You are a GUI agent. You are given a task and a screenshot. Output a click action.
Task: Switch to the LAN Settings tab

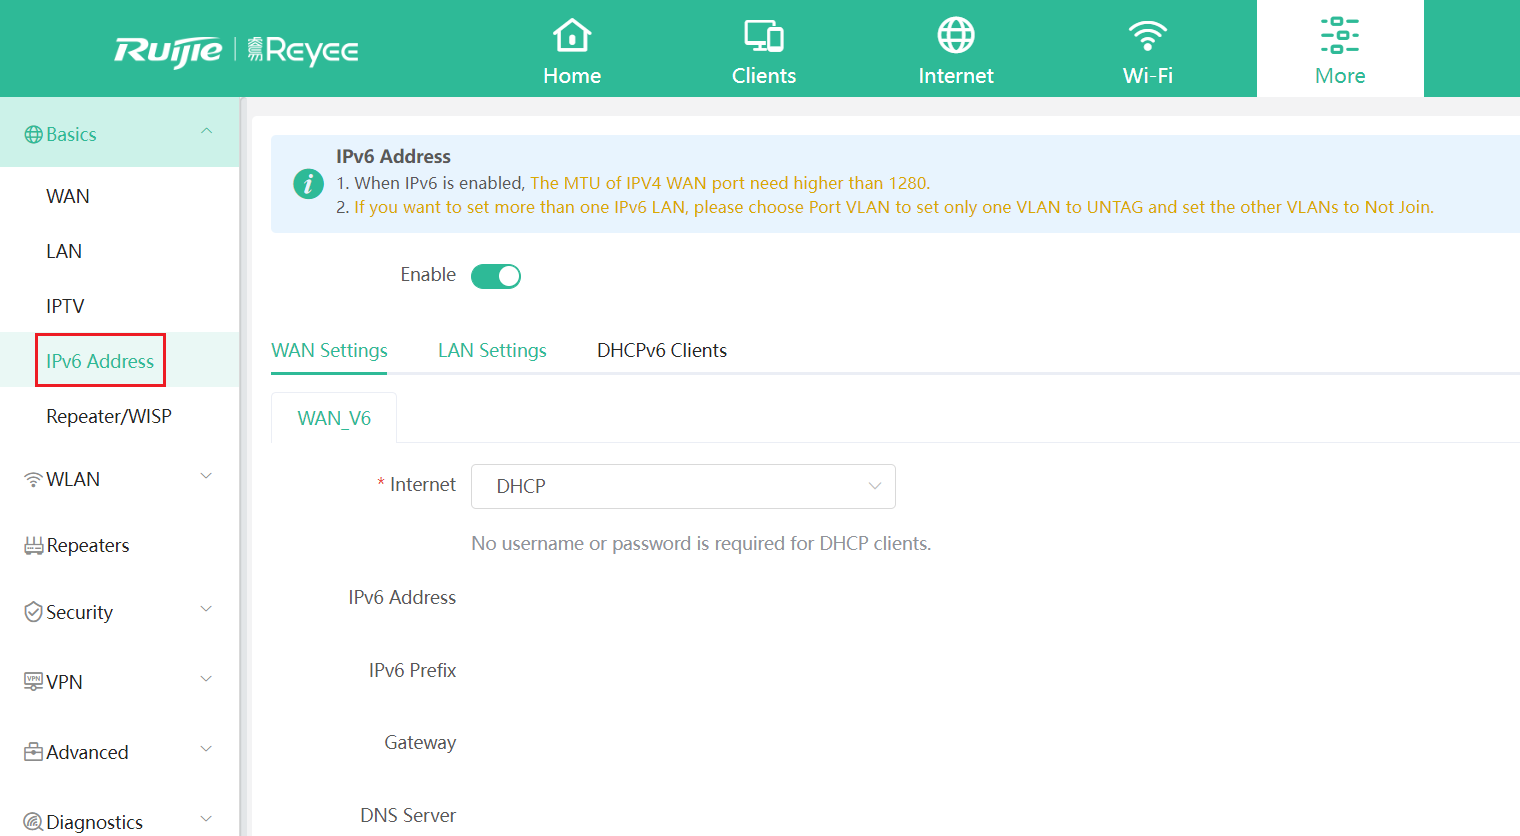coord(492,351)
